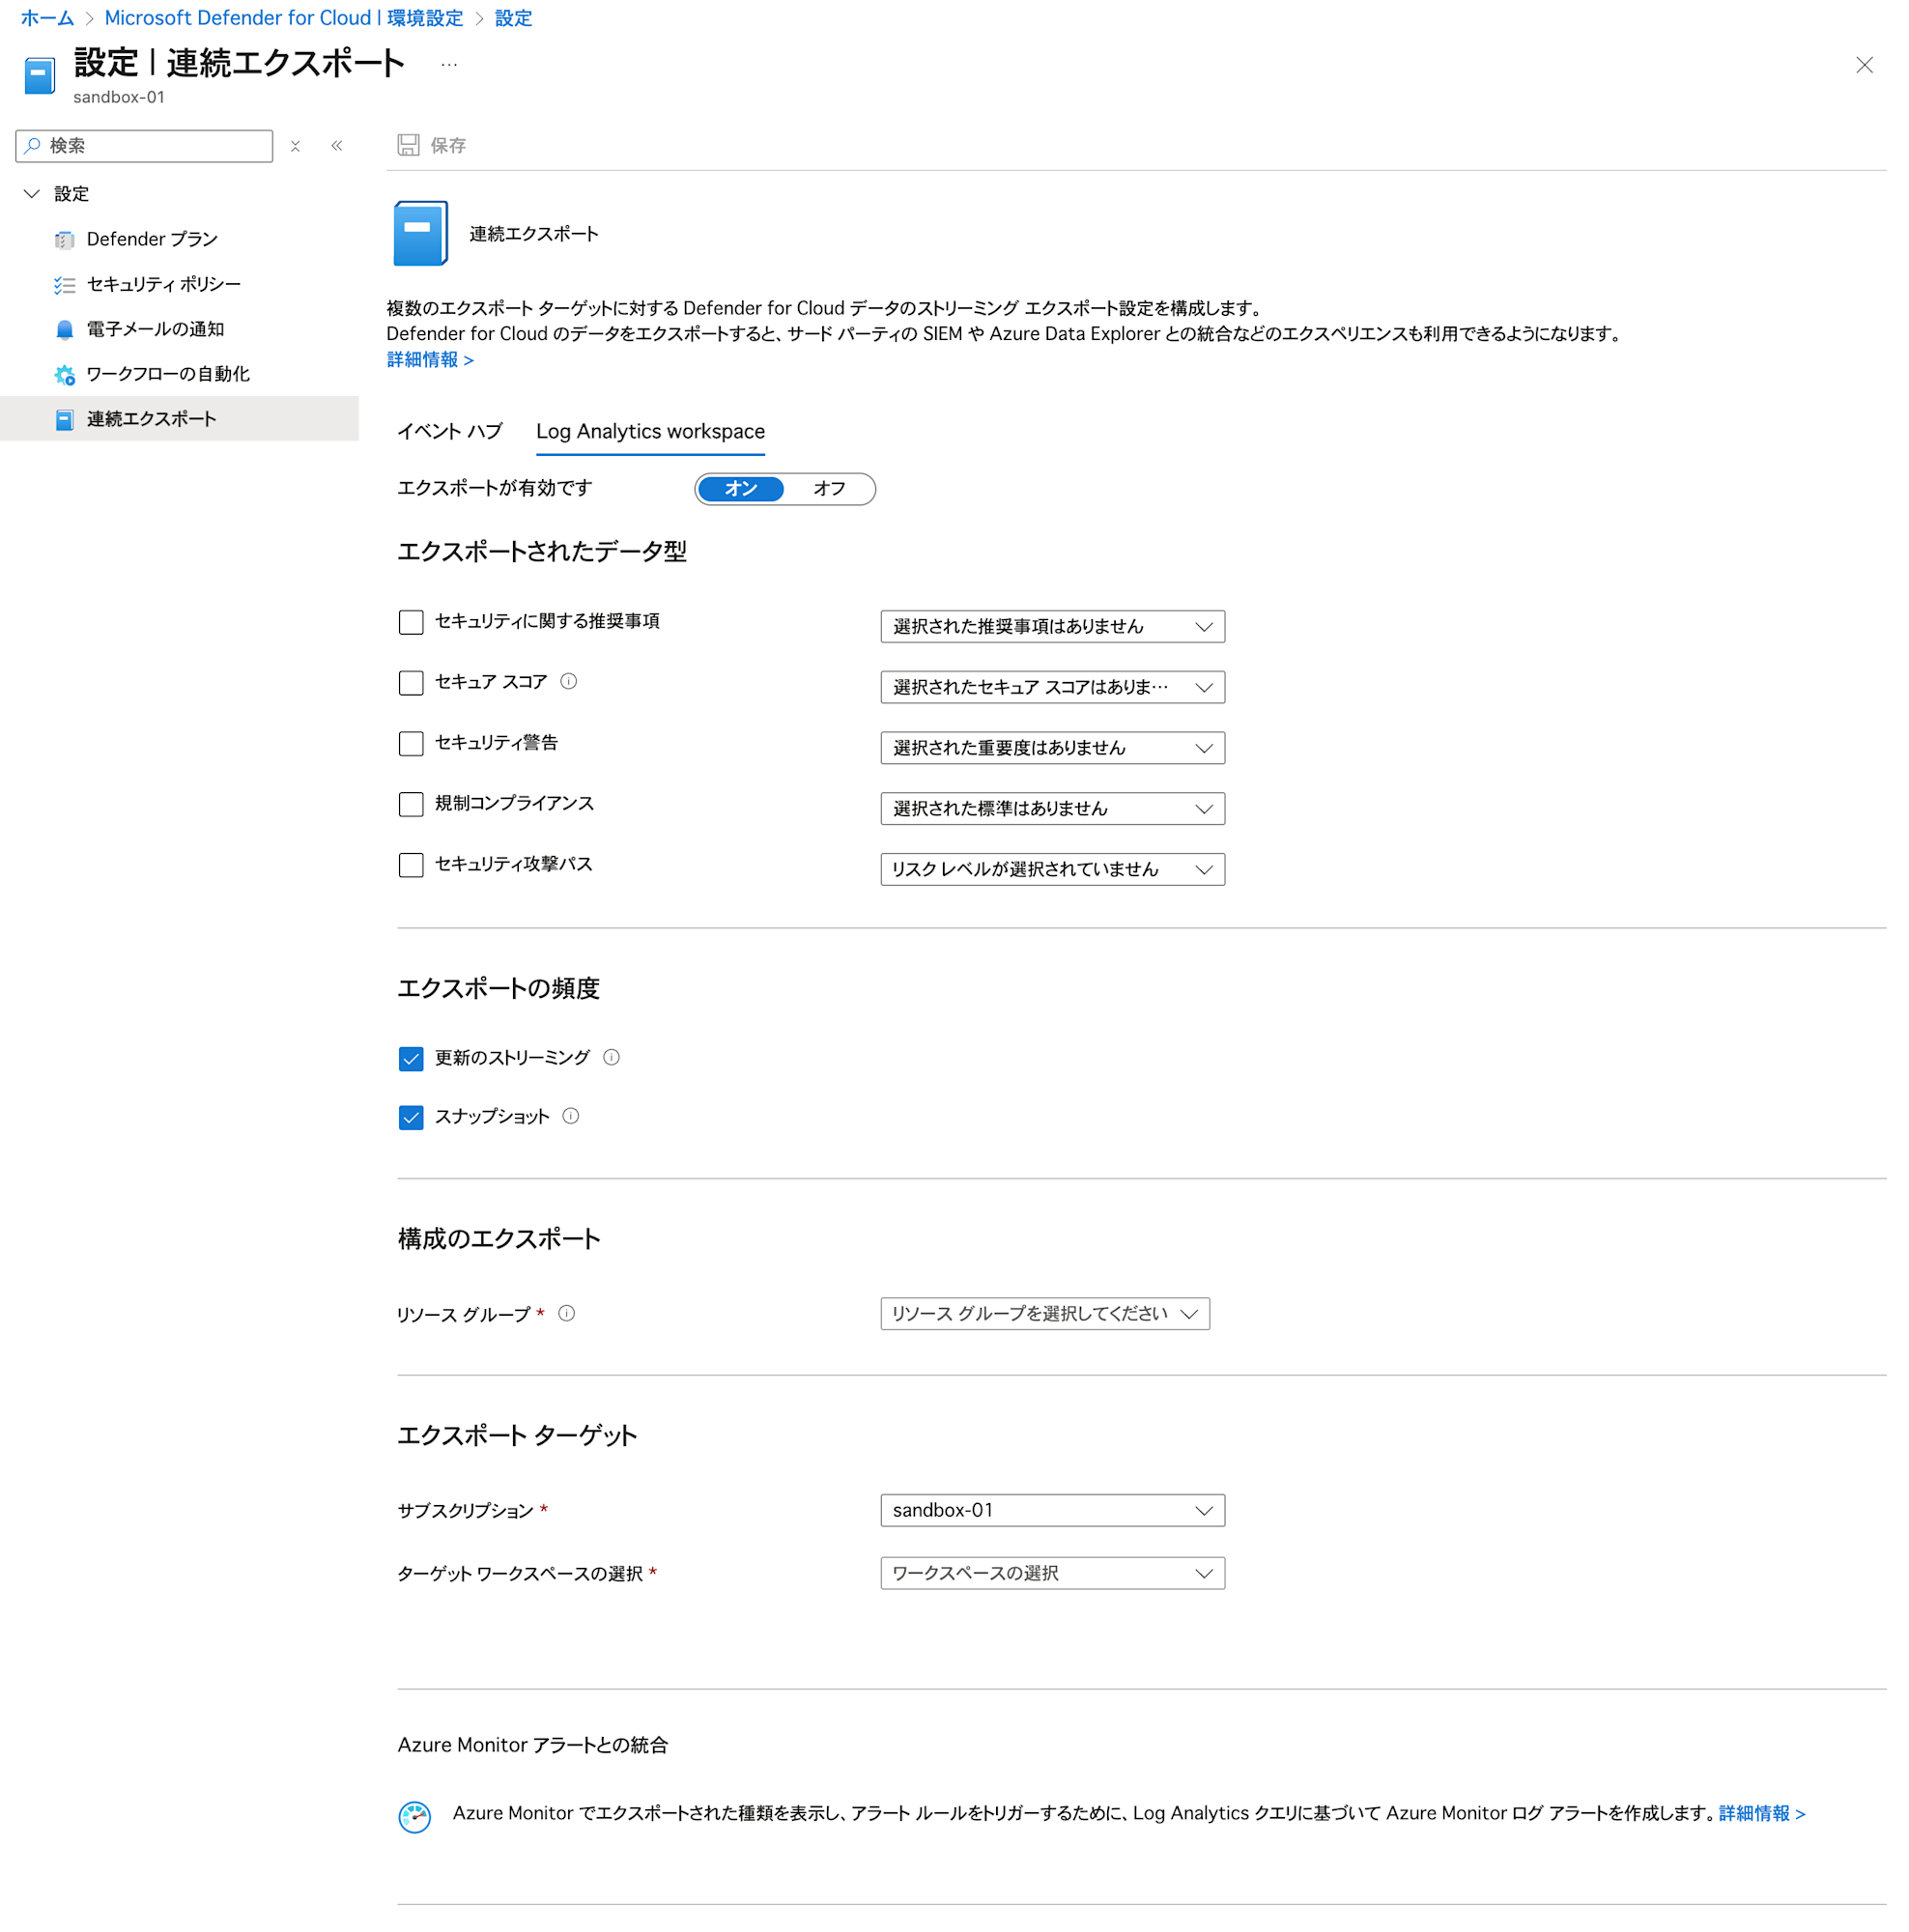Uncheck the スナップショット checkbox
The height and width of the screenshot is (1932, 1909).
point(411,1118)
